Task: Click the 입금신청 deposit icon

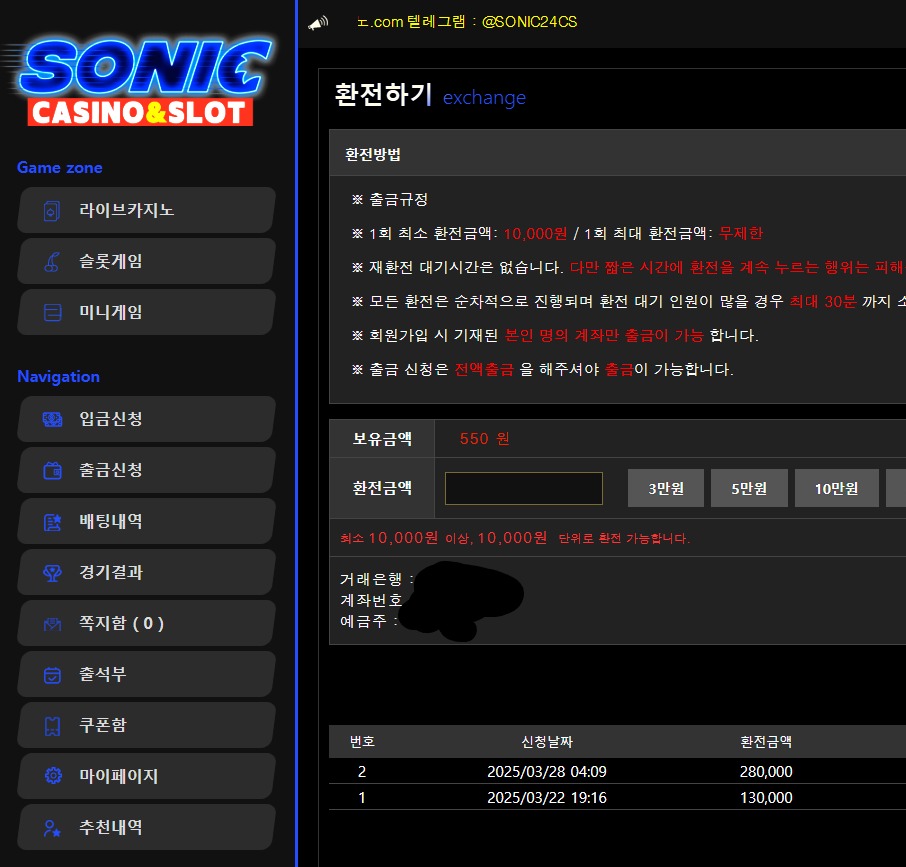Action: click(x=52, y=420)
